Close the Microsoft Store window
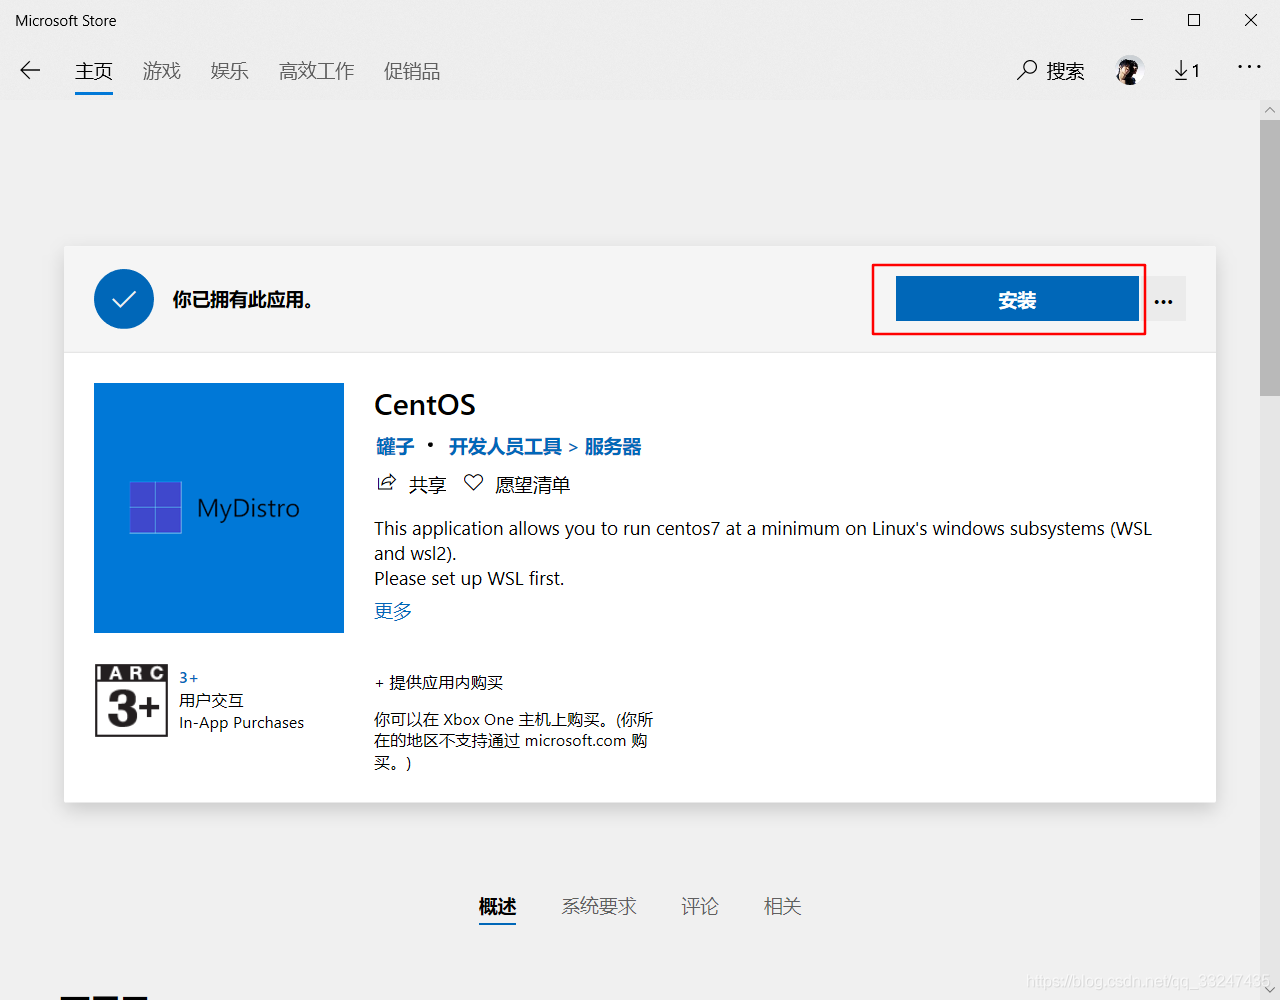This screenshot has height=1000, width=1280. coord(1251,20)
